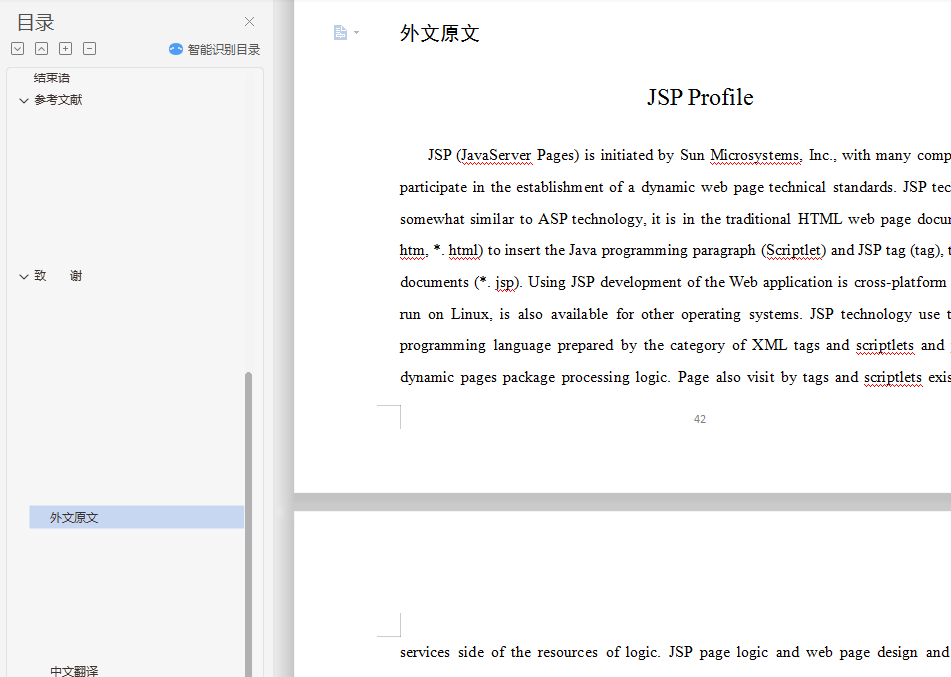Click the blue smart-recognition cloud icon
The image size is (951, 677).
pyautogui.click(x=176, y=49)
